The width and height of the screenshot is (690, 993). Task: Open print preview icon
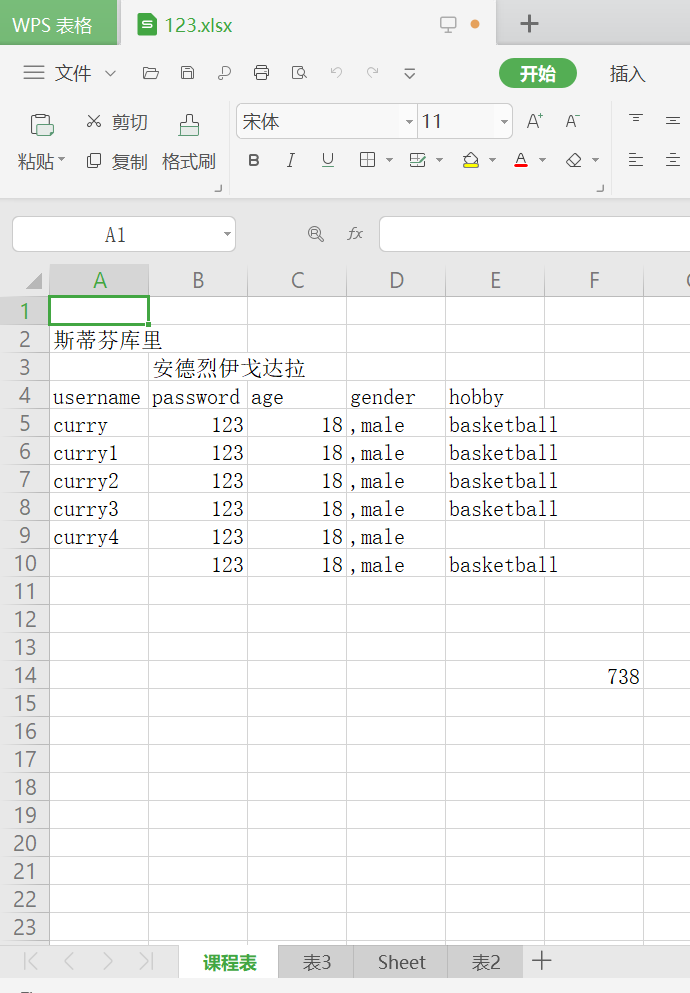point(299,73)
